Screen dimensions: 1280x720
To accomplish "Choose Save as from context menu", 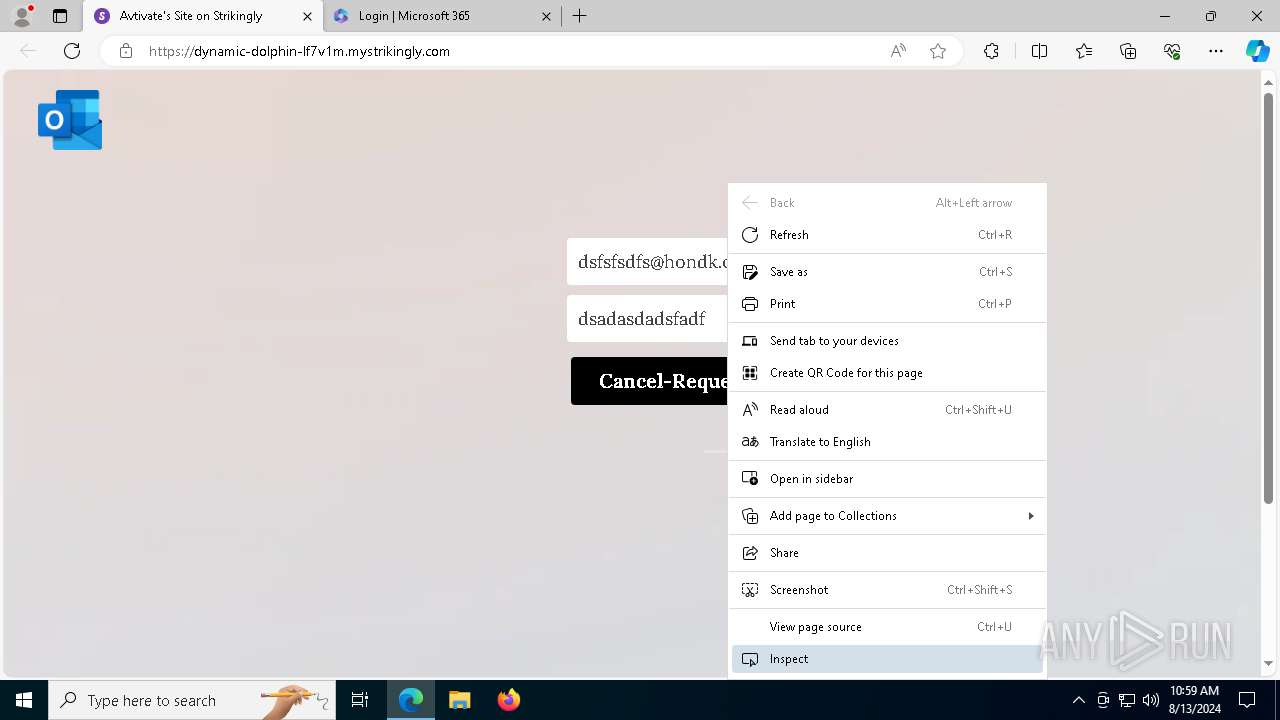I will coord(887,272).
